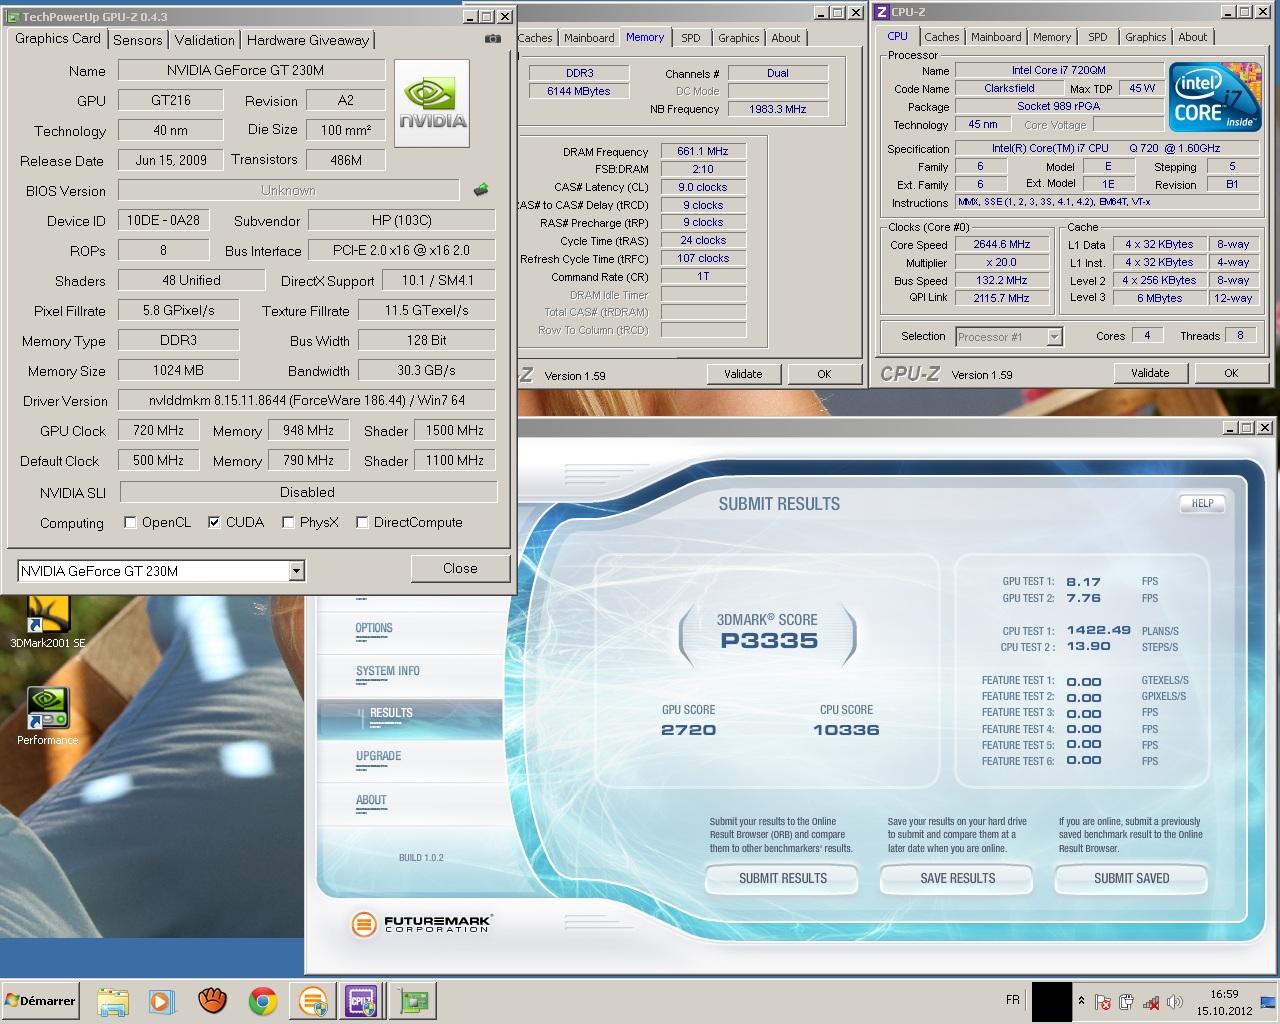Screen dimensions: 1280x1024
Task: Click the volume speaker tray icon
Action: pos(1173,1002)
